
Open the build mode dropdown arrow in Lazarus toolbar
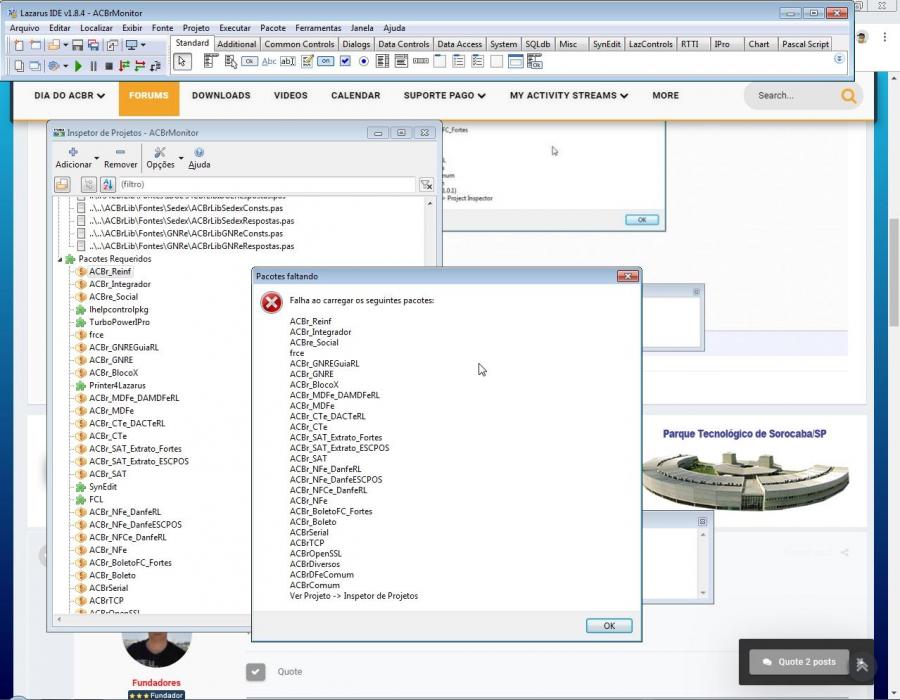143,45
